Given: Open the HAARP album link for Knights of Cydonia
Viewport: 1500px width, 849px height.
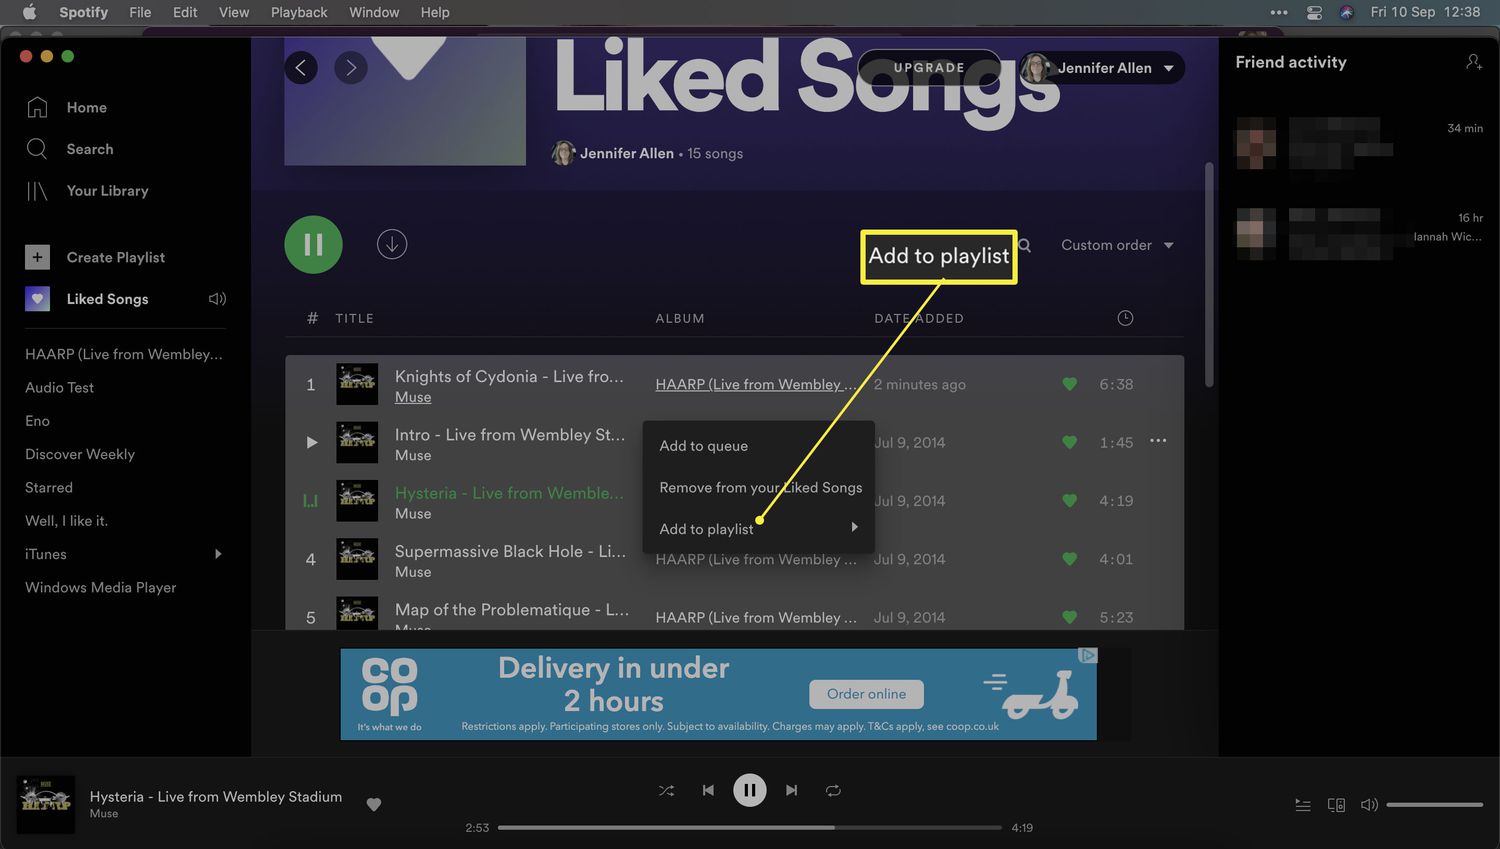Looking at the screenshot, I should point(756,384).
